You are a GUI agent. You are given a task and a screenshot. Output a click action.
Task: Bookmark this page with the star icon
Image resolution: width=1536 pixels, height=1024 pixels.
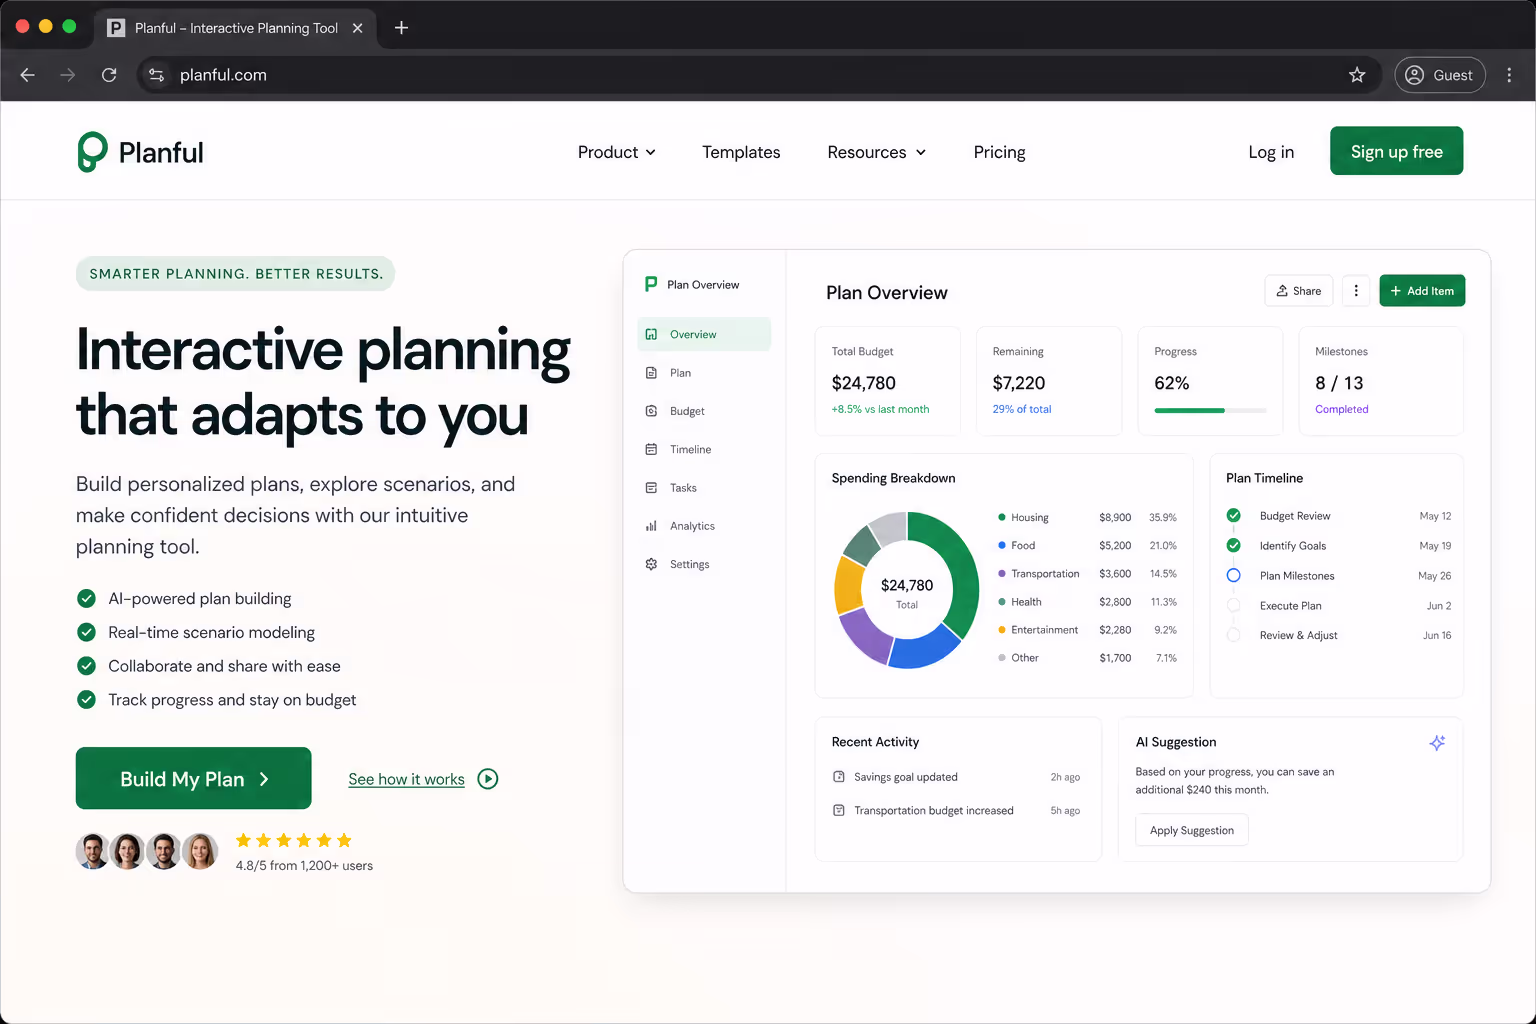pos(1357,75)
